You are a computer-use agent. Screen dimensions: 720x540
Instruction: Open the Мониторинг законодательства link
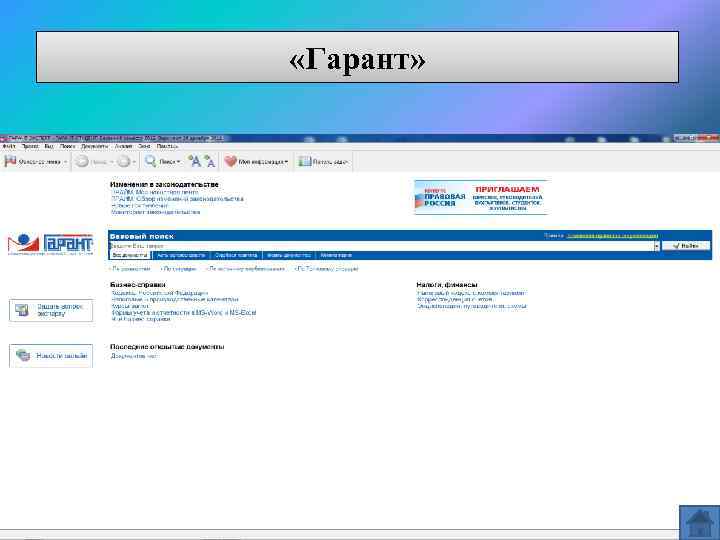coord(156,212)
